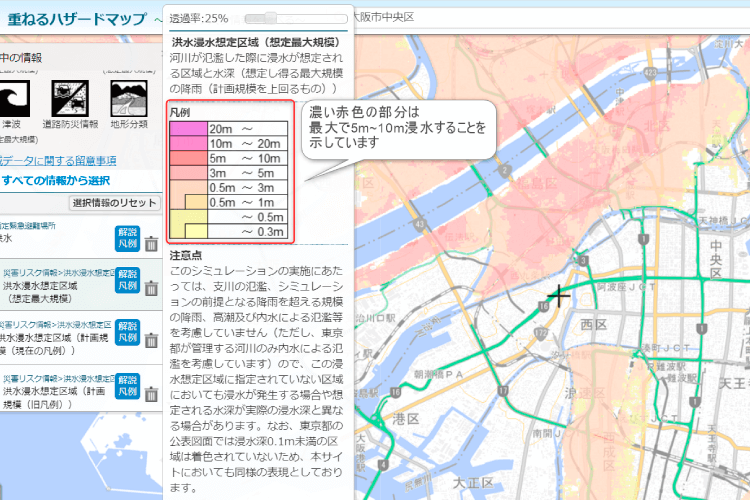Click the route 43 shield on the map
The width and height of the screenshot is (750, 500).
[419, 224]
